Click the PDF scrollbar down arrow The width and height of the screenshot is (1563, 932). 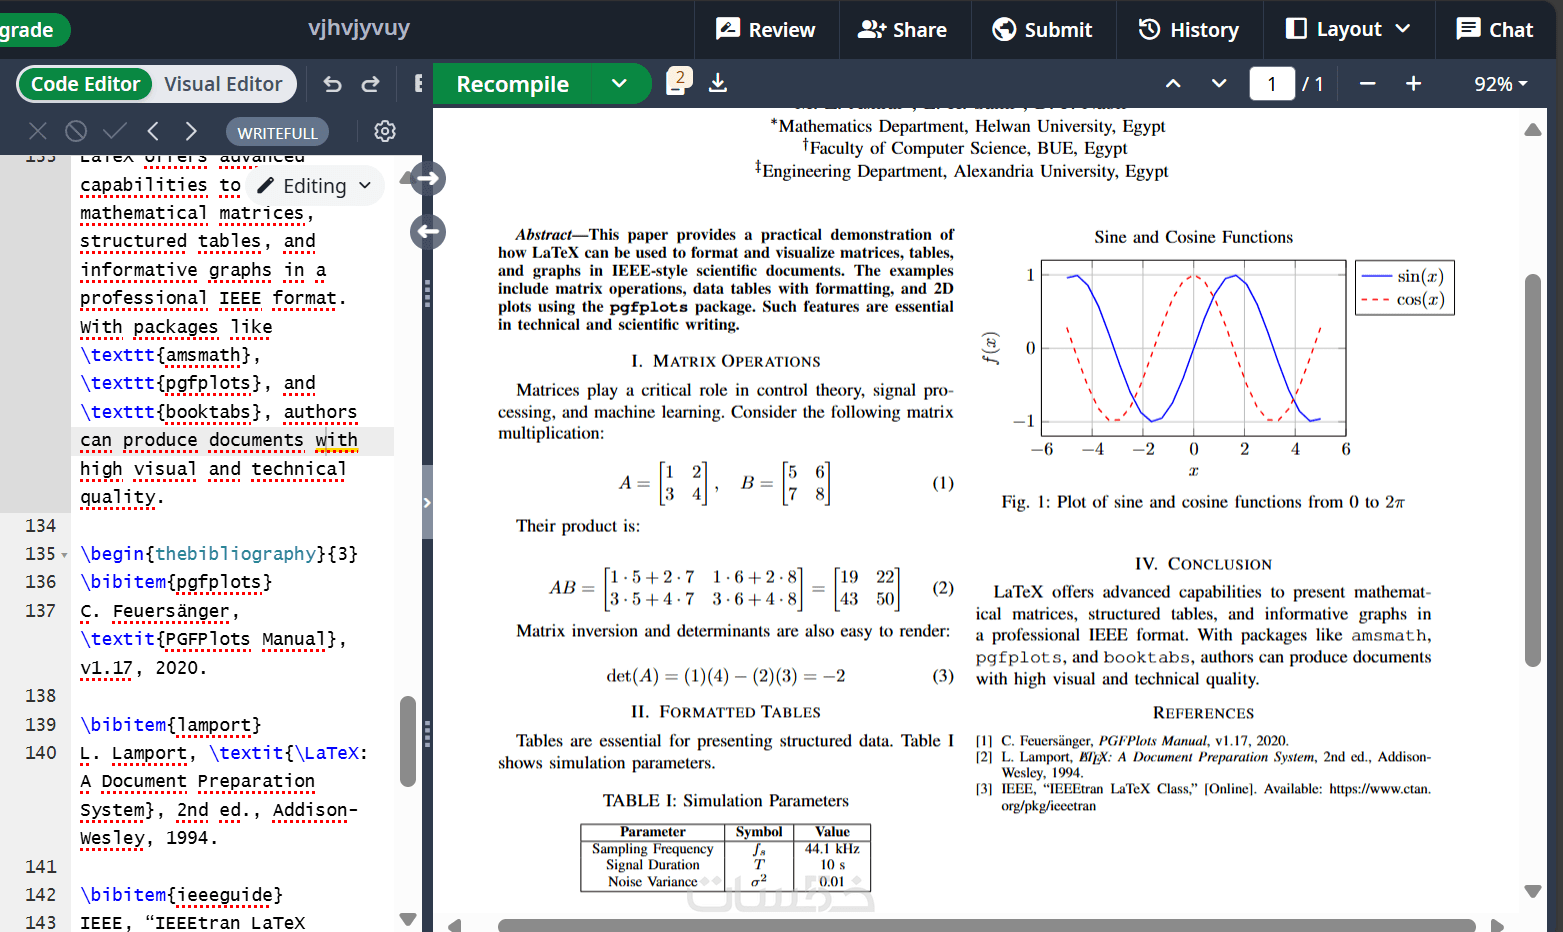click(x=1532, y=891)
